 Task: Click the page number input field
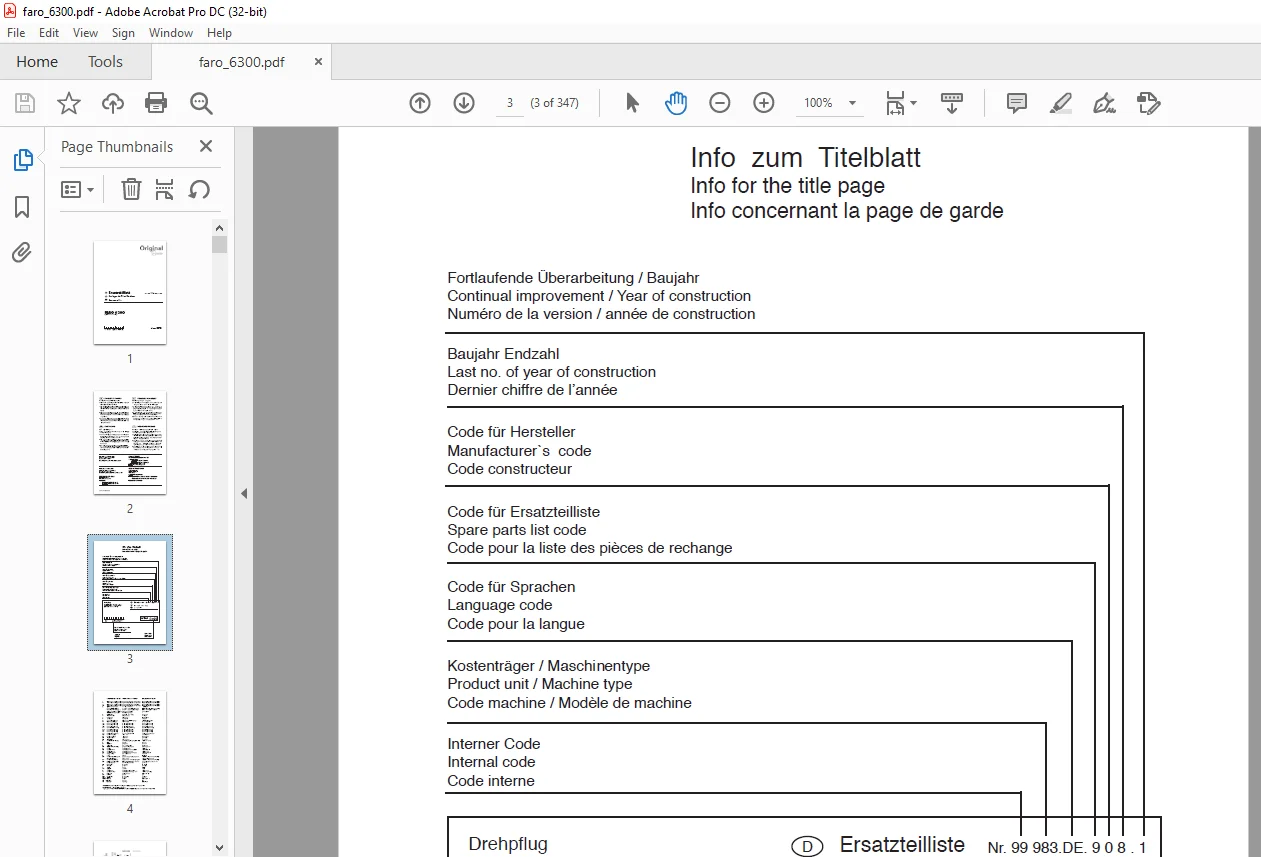[x=510, y=103]
